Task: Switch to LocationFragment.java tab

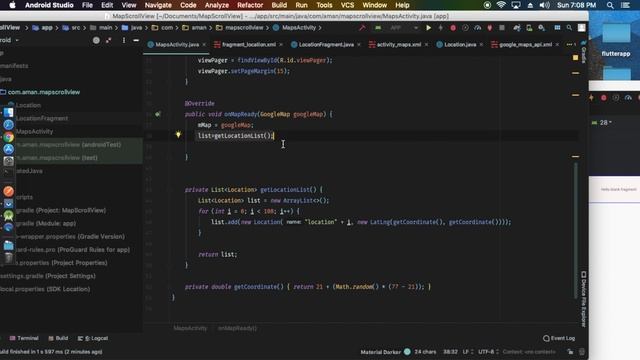Action: tap(326, 44)
